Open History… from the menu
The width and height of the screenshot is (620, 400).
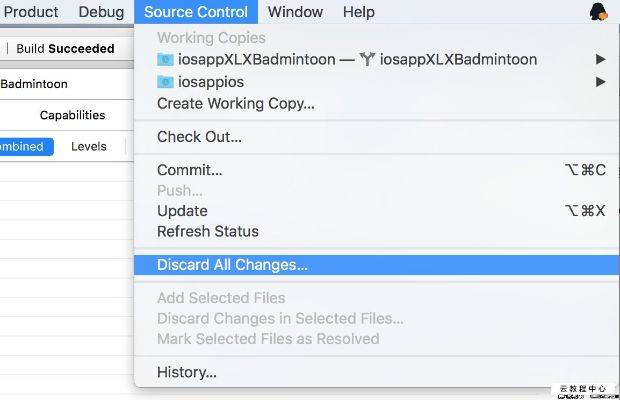point(187,373)
